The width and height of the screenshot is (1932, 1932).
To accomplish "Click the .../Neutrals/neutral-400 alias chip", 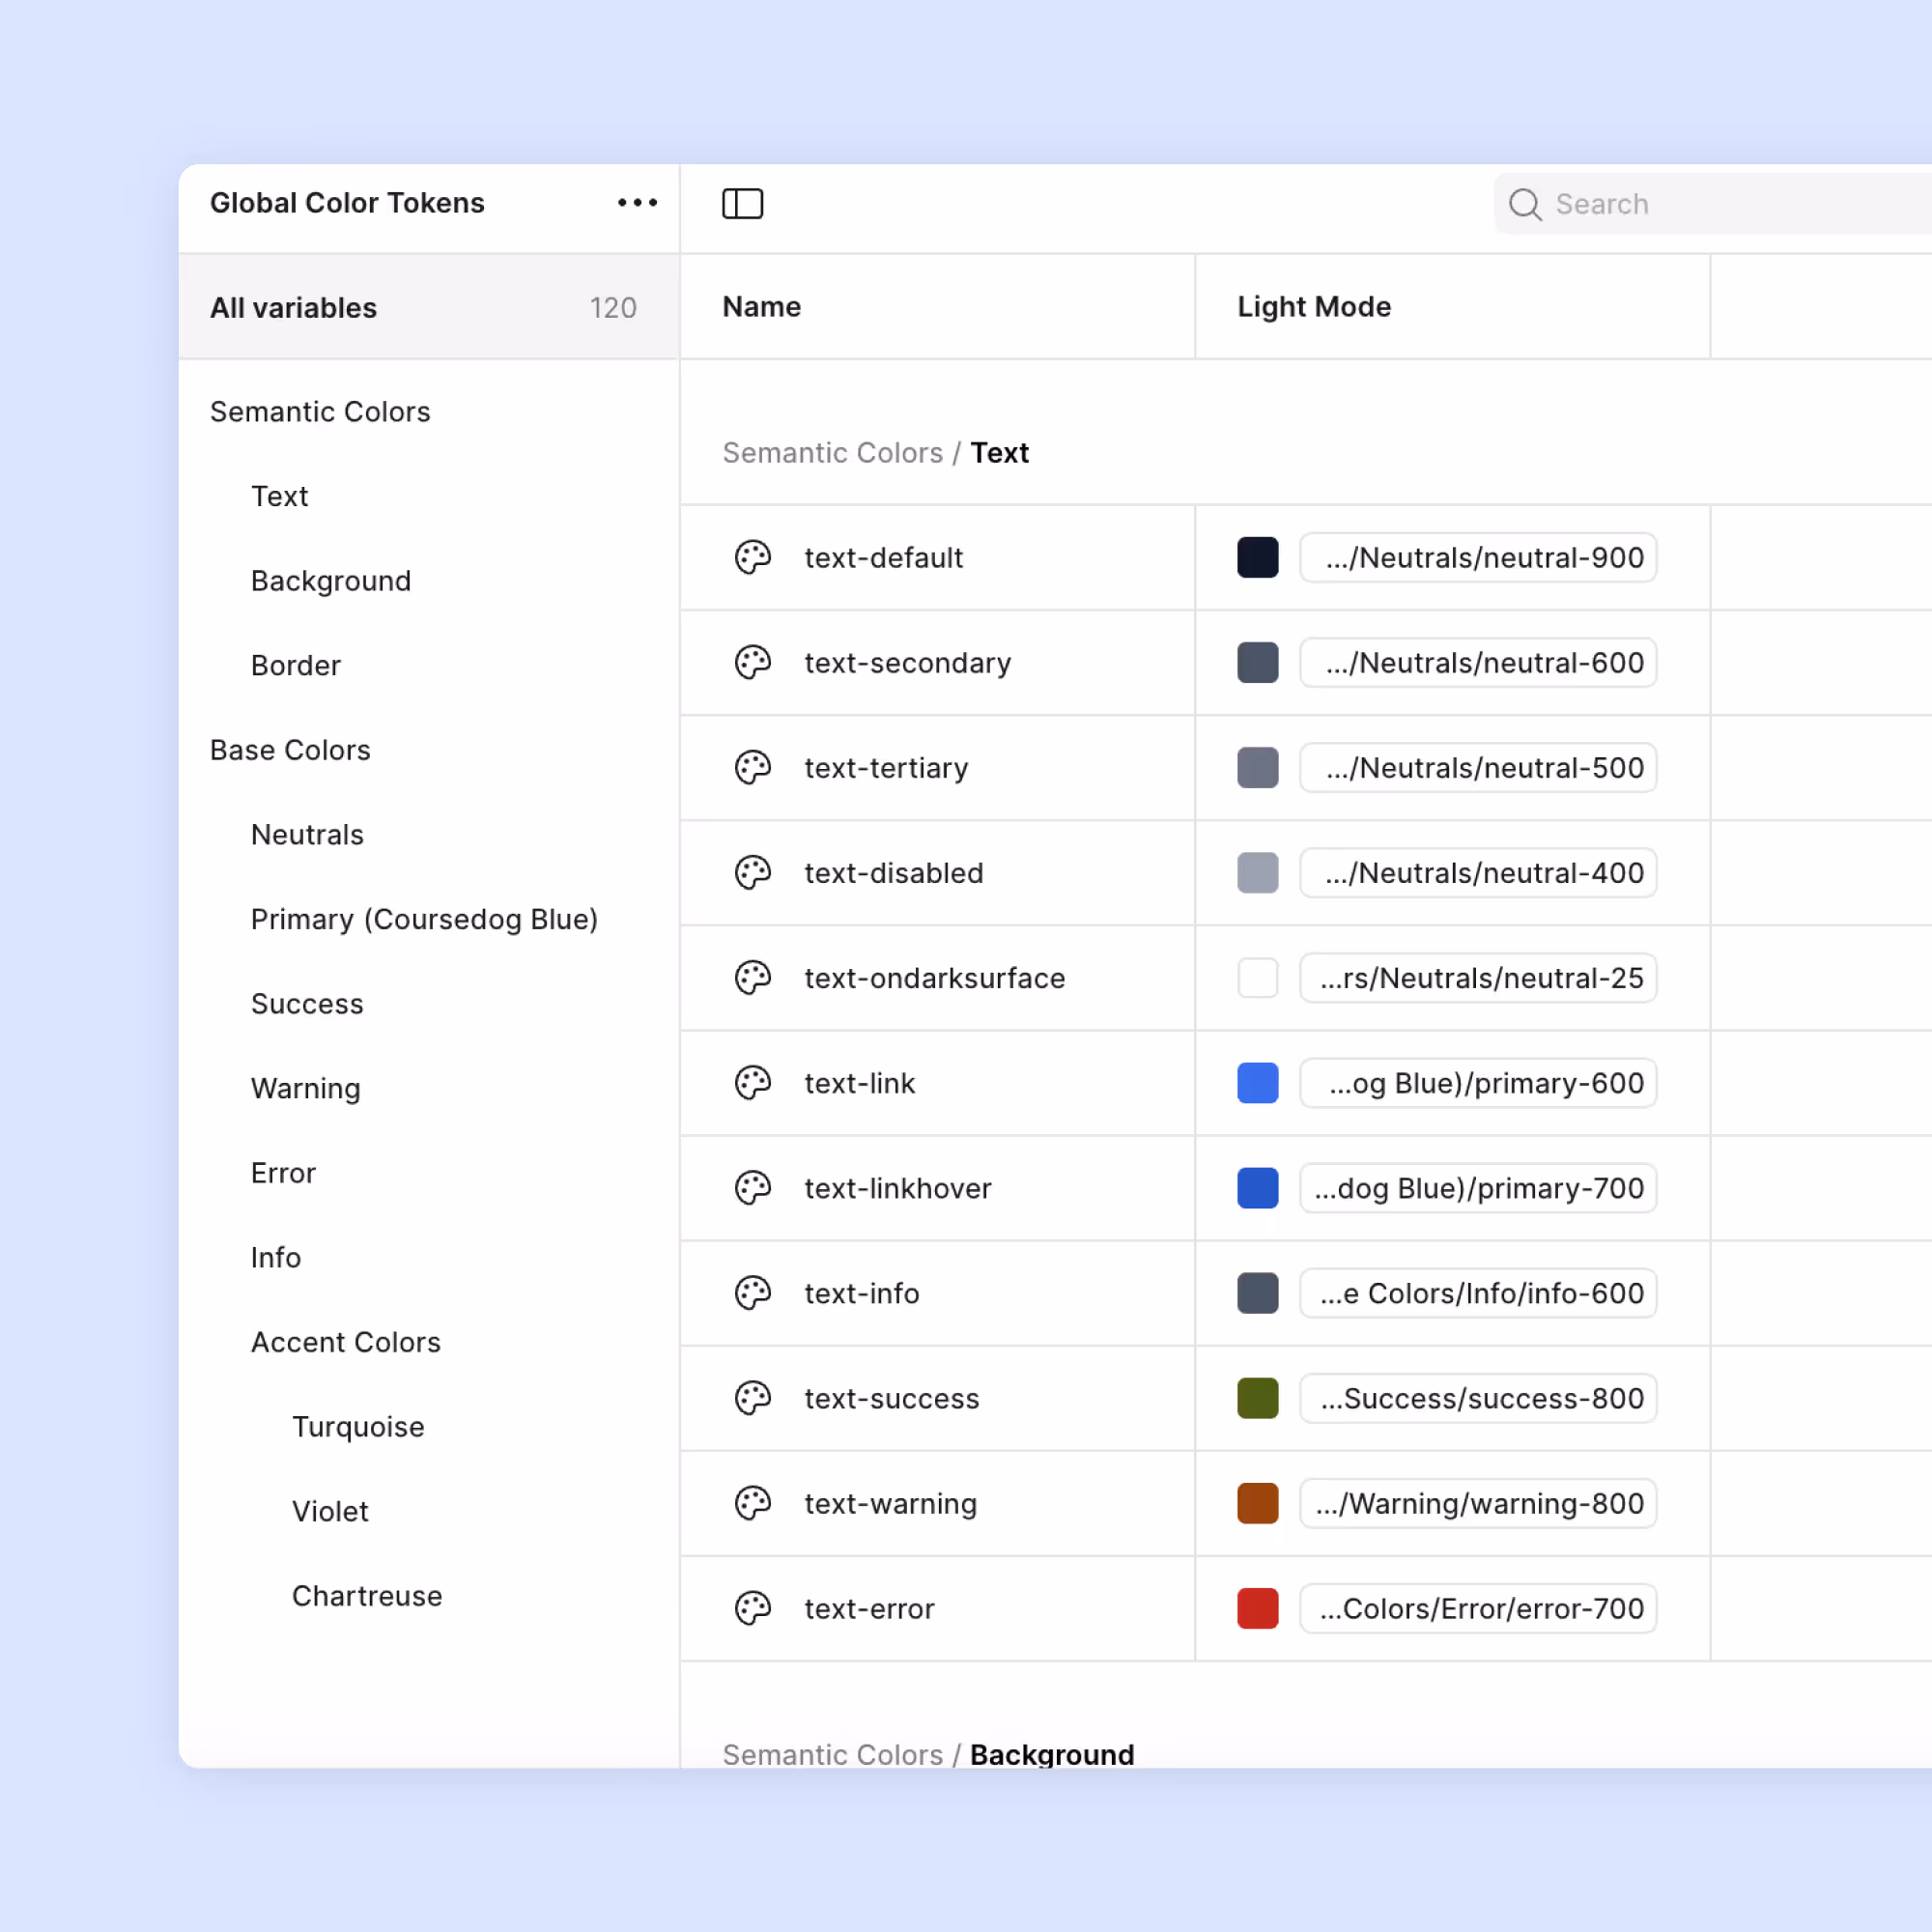I will (x=1478, y=873).
